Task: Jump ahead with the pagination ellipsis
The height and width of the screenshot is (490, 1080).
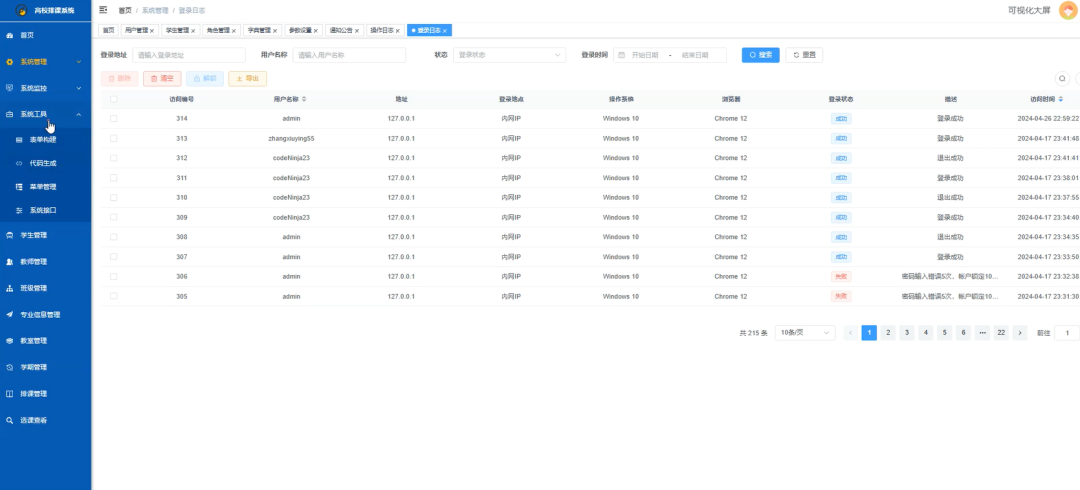Action: point(982,333)
